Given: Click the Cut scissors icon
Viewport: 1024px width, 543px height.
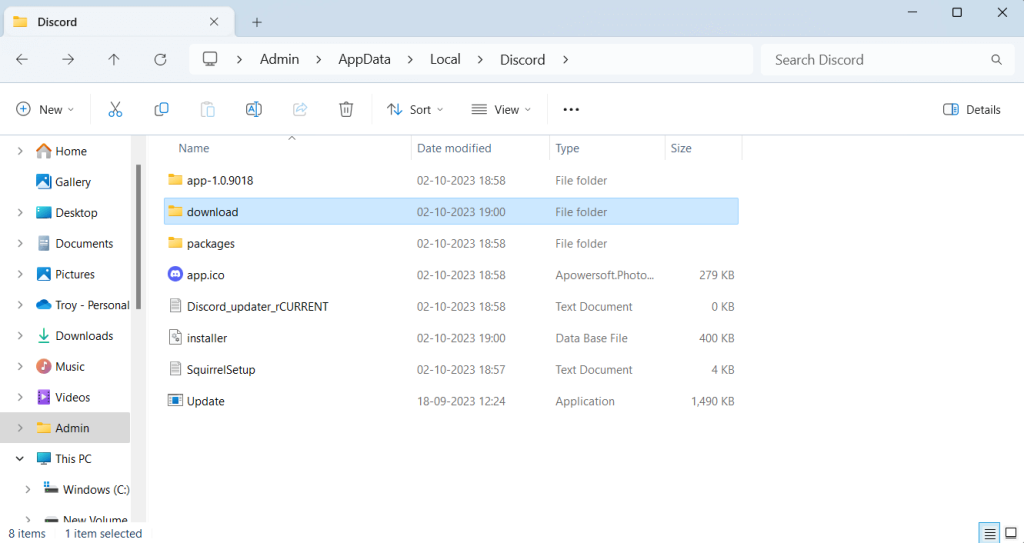Looking at the screenshot, I should pyautogui.click(x=115, y=109).
